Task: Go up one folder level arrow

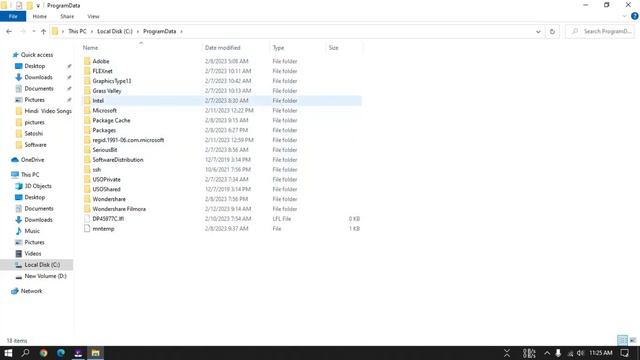Action: 43,31
